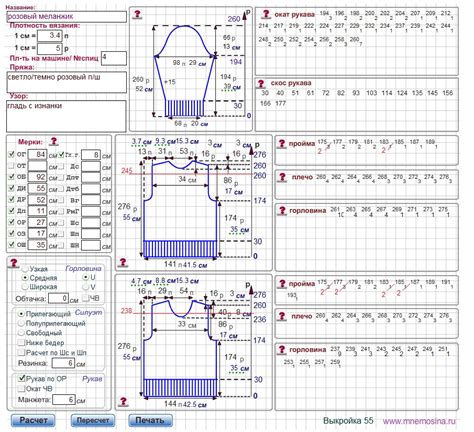Open help icon for front piece пройма

point(282,284)
